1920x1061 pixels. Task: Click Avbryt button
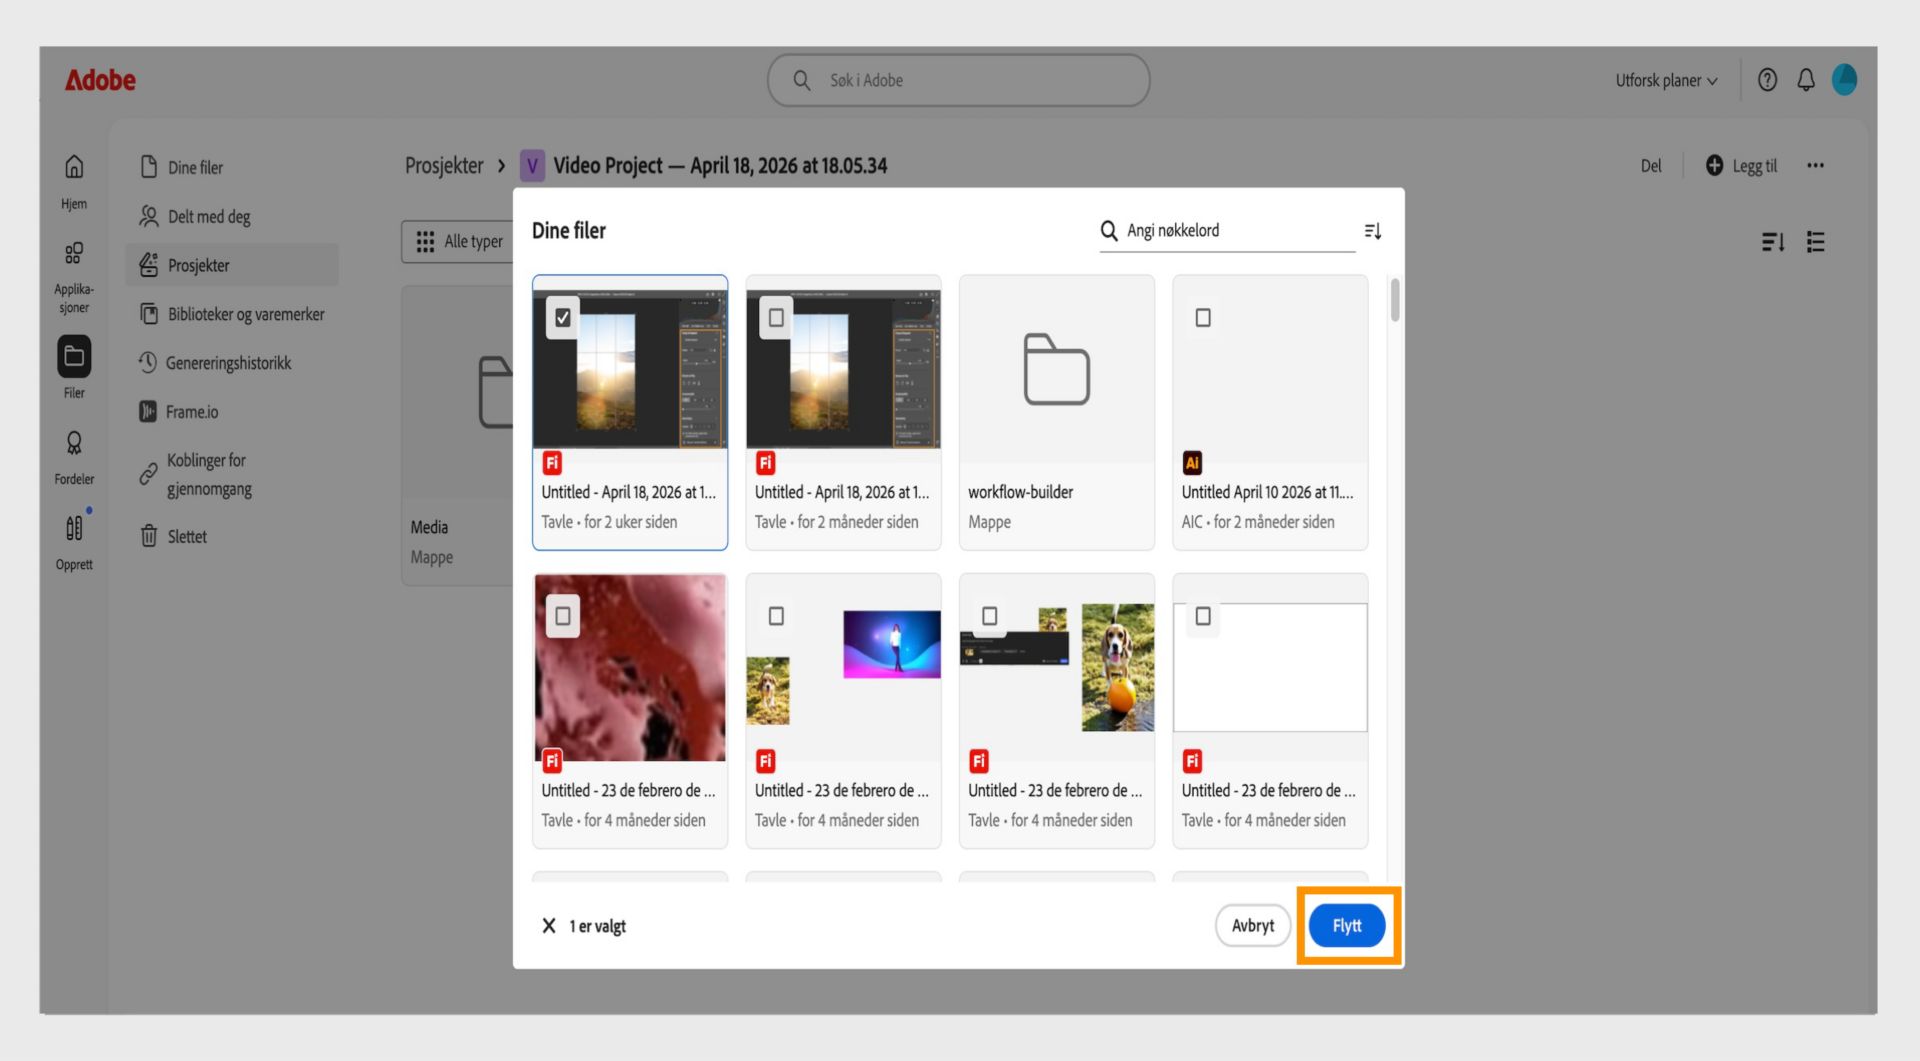(x=1253, y=926)
